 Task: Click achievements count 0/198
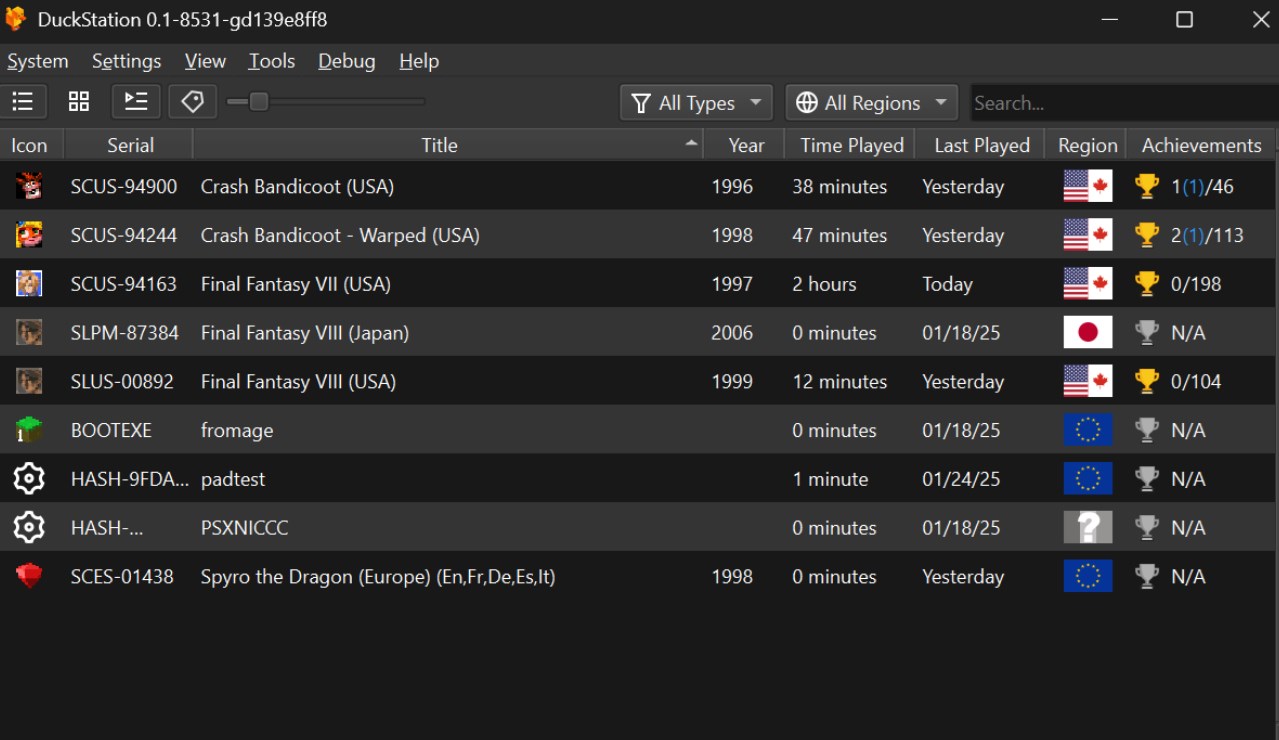[1196, 284]
